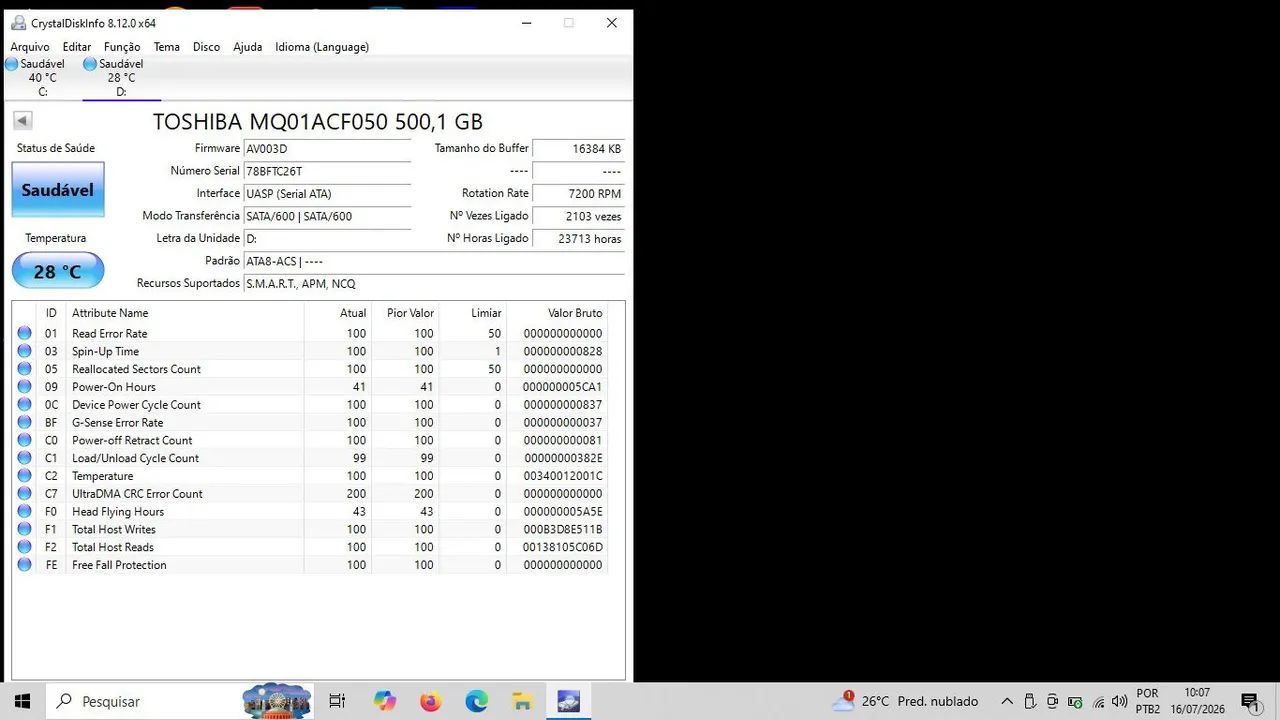Click the serial number field 78BFTC26T
This screenshot has height=720, width=1280.
tap(327, 171)
